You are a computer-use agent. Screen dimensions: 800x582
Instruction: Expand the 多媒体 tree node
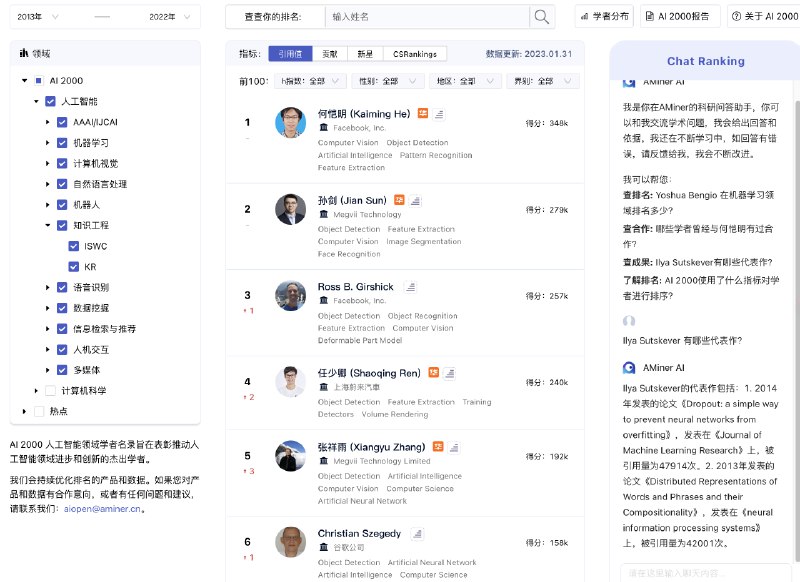47,370
